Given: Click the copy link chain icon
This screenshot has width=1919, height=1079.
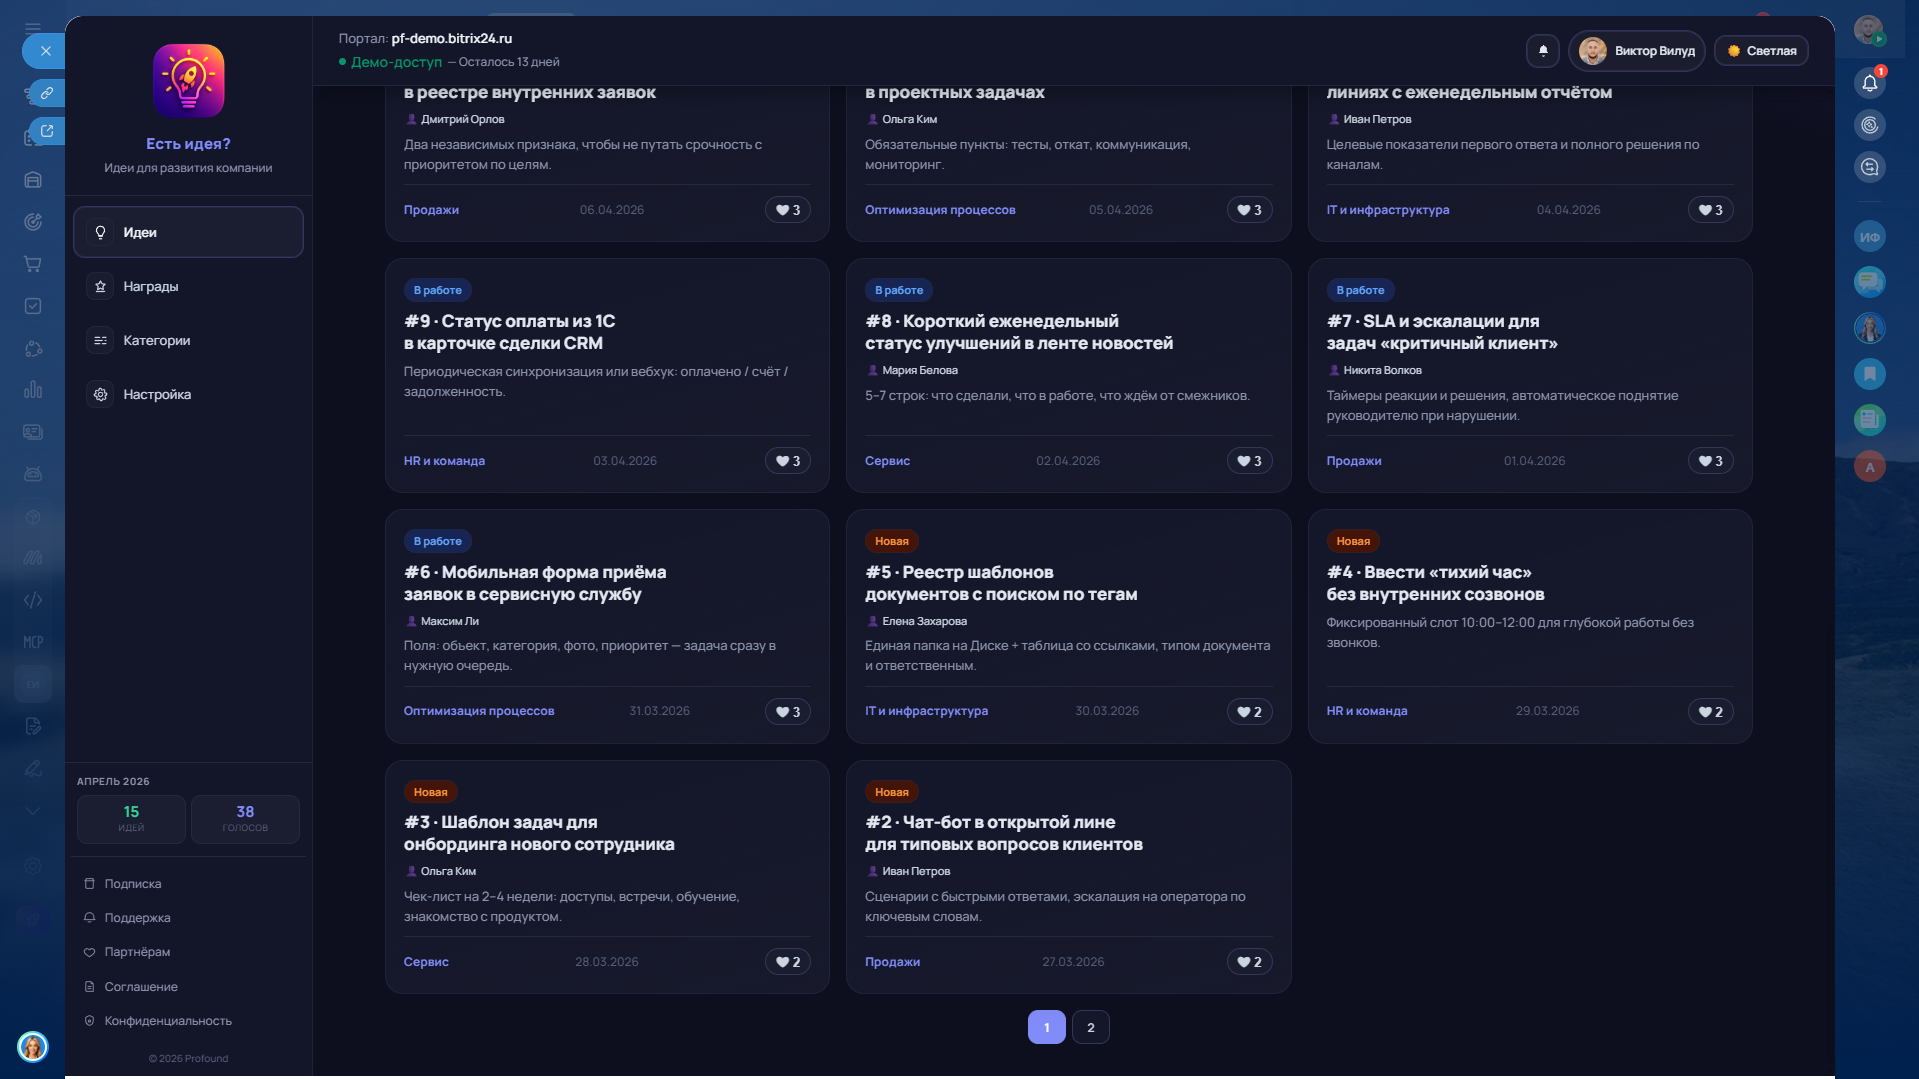Looking at the screenshot, I should click(x=46, y=93).
